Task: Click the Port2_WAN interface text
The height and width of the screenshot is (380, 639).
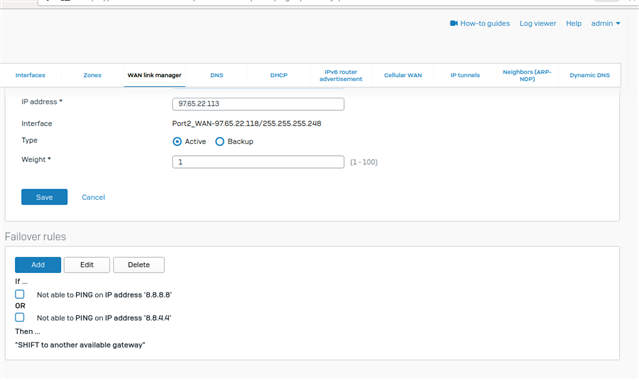Action: click(x=247, y=124)
